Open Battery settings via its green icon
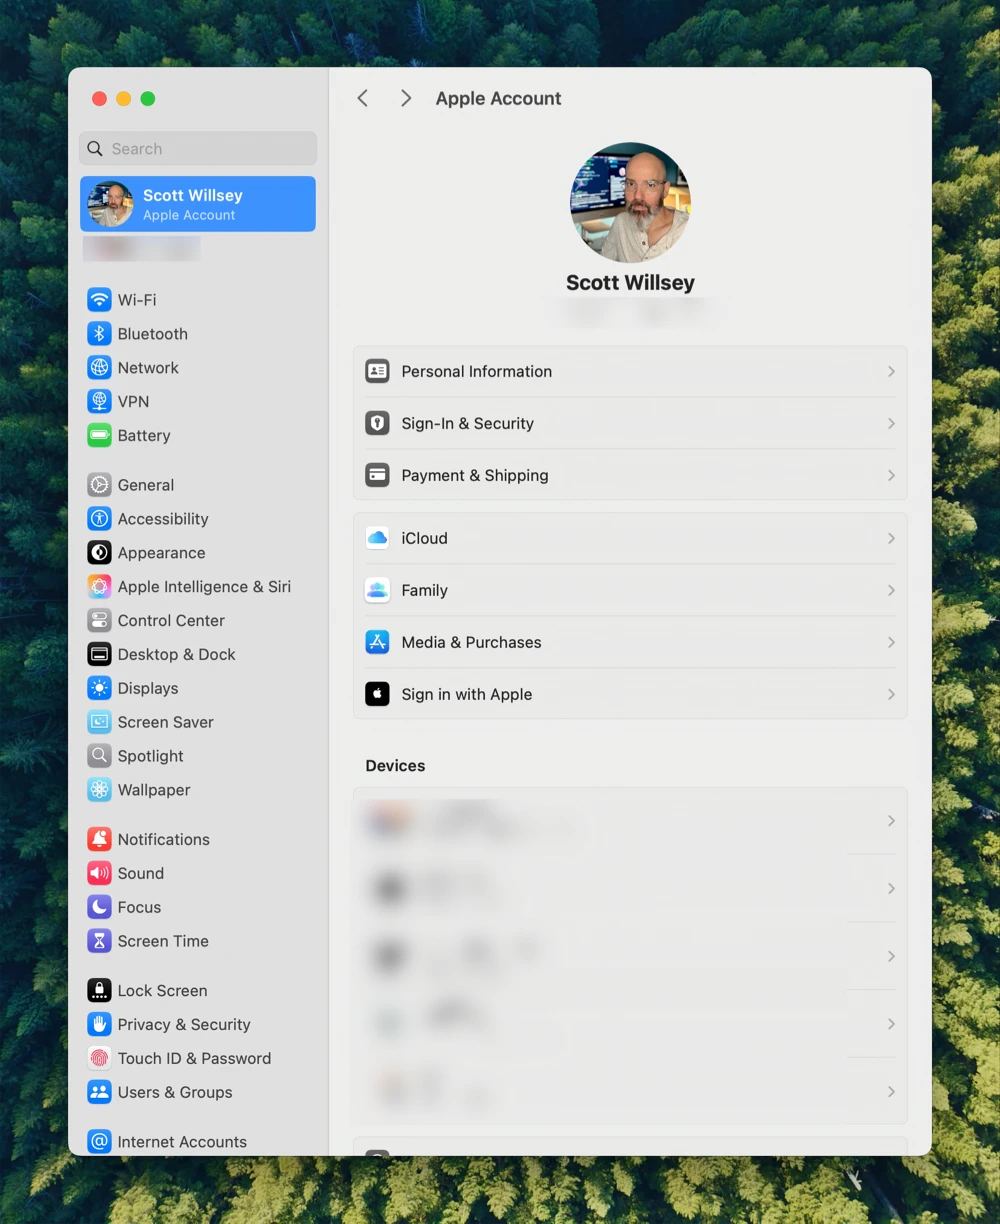This screenshot has height=1224, width=1000. [x=99, y=435]
